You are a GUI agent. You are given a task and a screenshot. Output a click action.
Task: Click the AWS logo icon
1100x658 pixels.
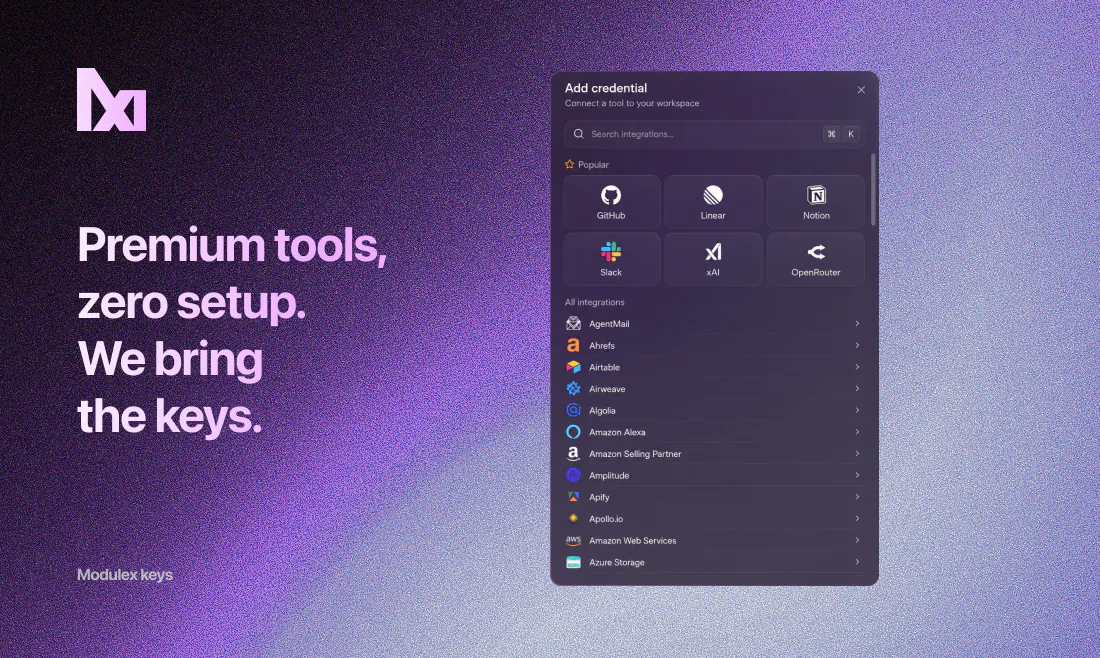(x=573, y=540)
